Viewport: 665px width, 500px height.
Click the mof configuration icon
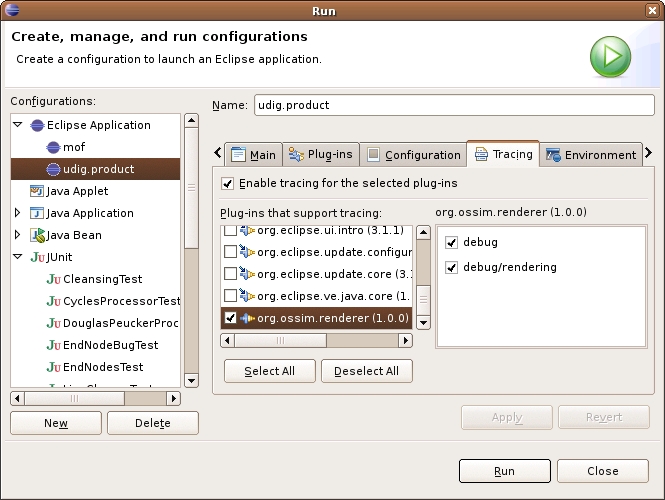click(53, 147)
